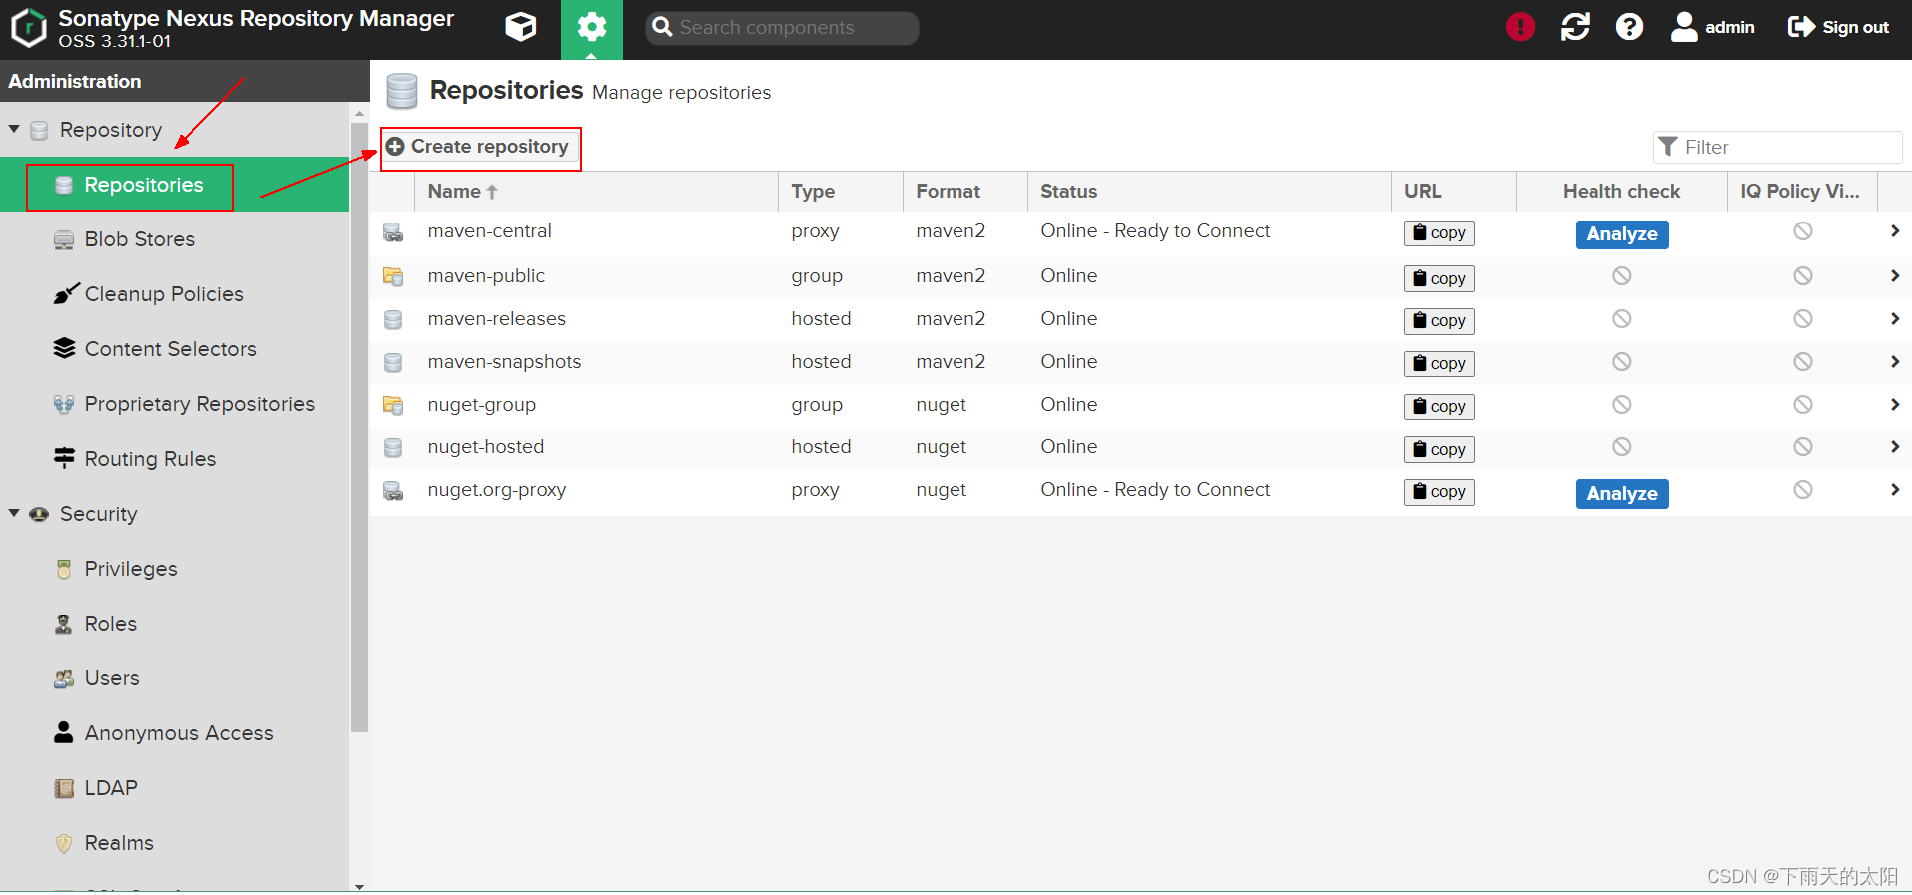Open nuget-hosted row chevron
Screen dimensions: 1912x895
(1894, 446)
